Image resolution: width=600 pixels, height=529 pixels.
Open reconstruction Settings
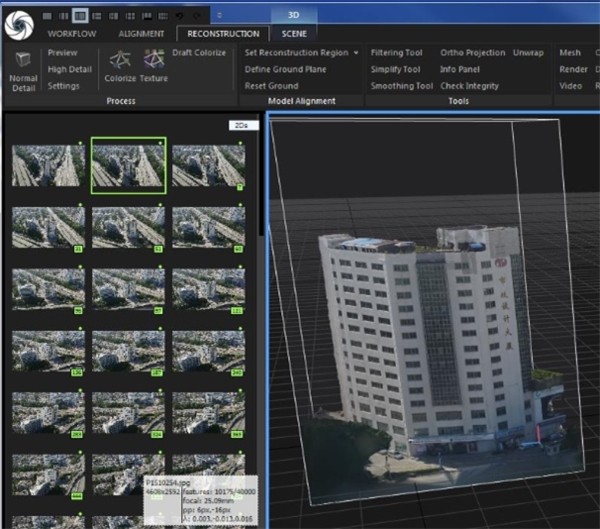(x=64, y=86)
